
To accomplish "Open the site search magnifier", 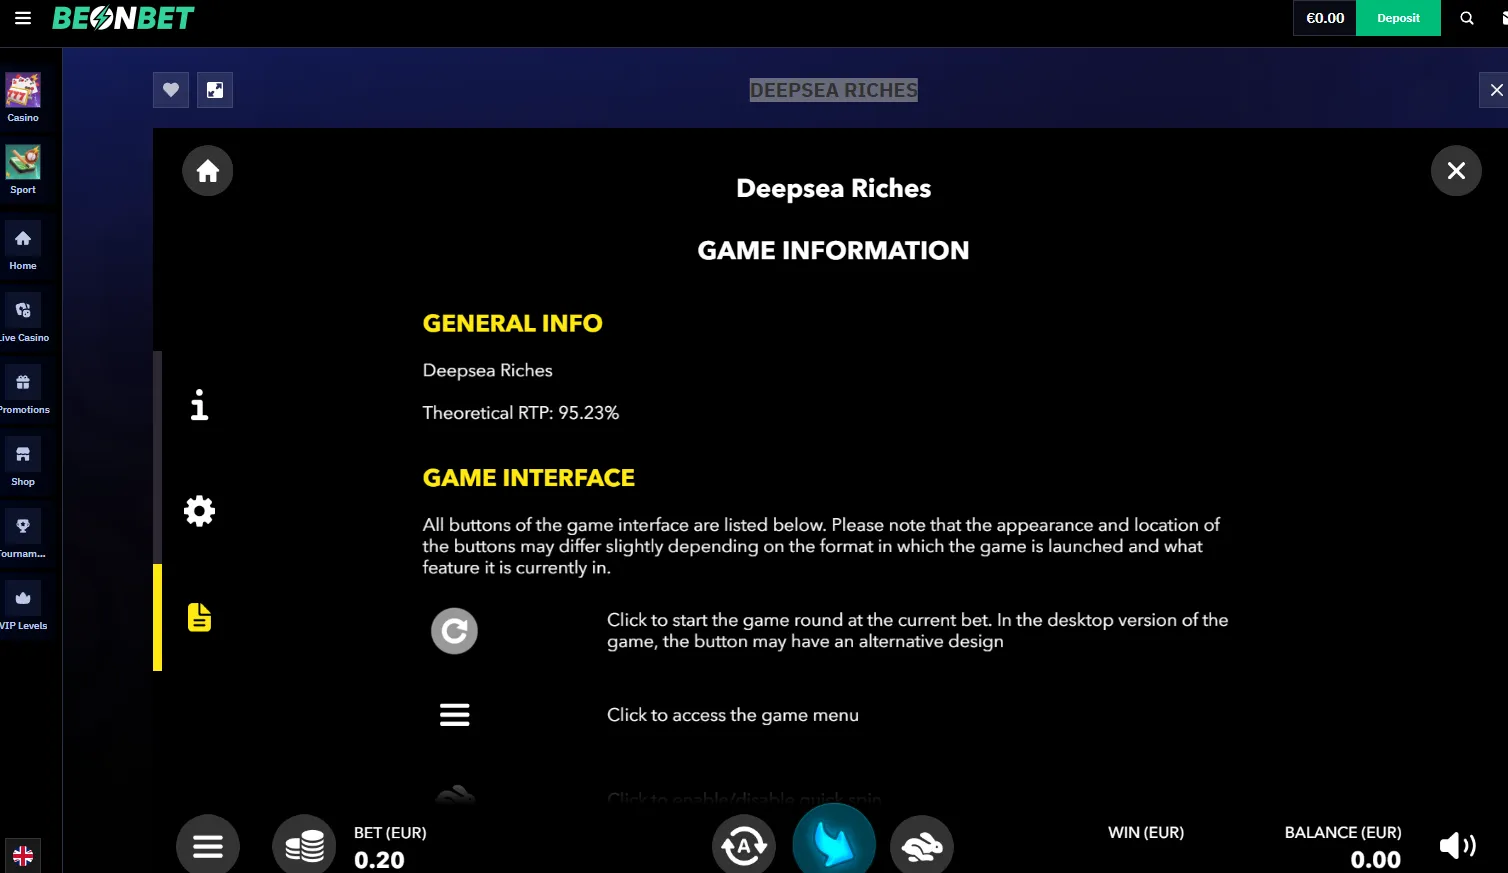I will [1467, 18].
